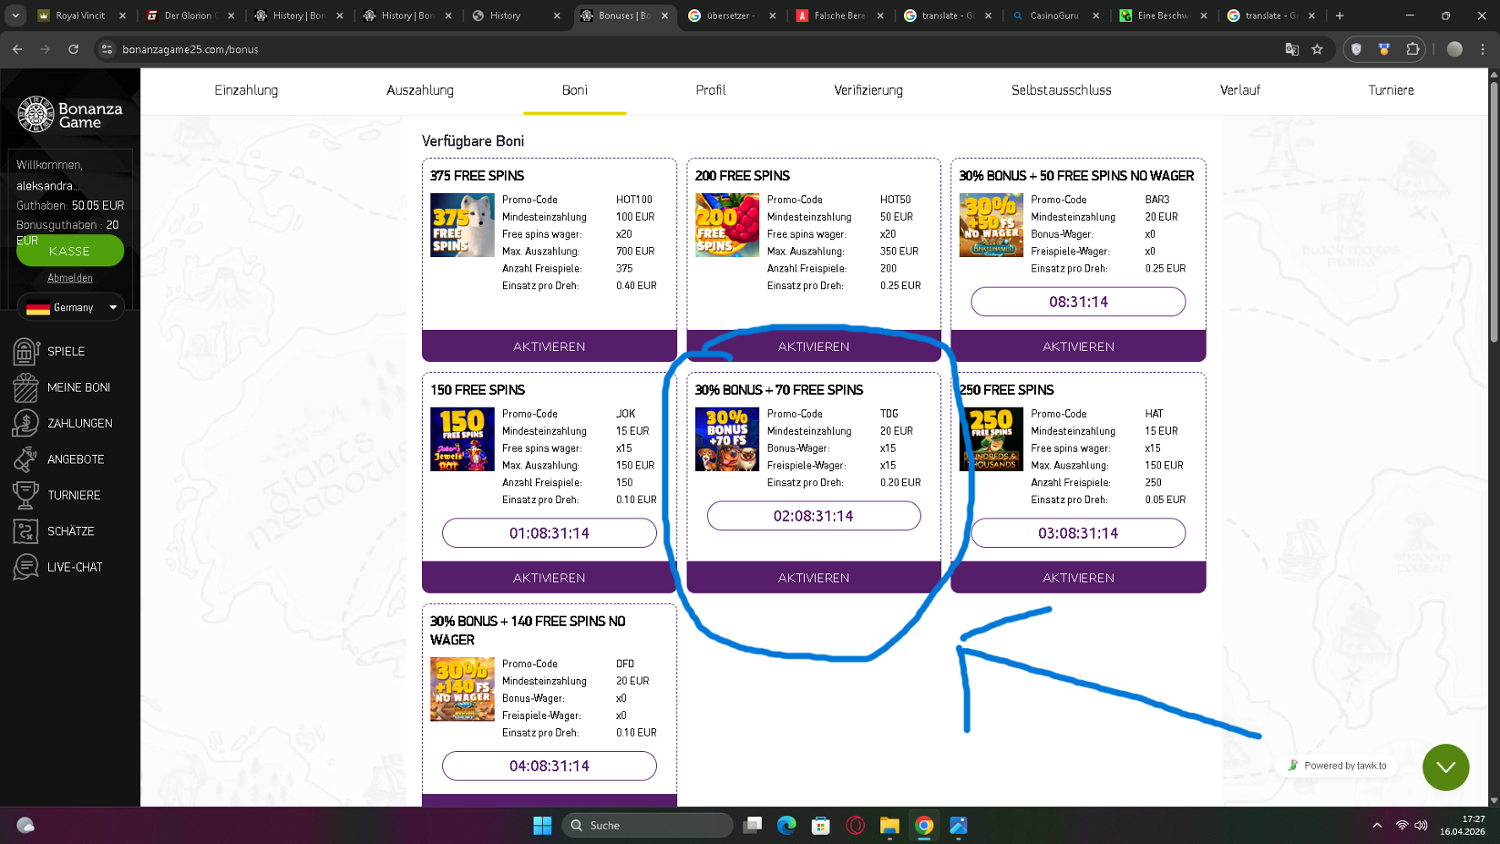Click the 250 Free Spins bonus image
This screenshot has width=1500, height=844.
tap(991, 439)
